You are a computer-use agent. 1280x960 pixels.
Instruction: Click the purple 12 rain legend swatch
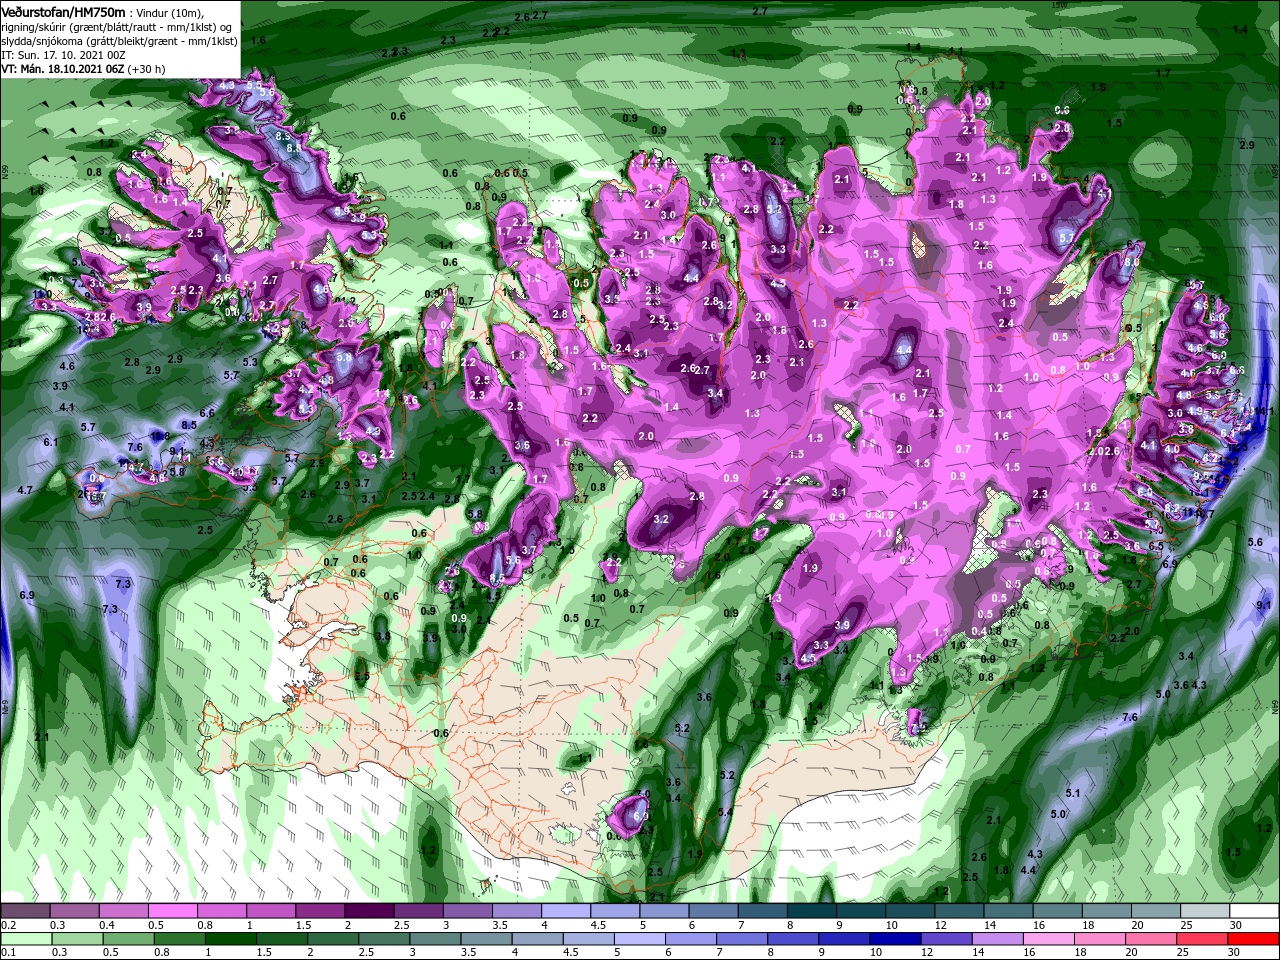(947, 939)
